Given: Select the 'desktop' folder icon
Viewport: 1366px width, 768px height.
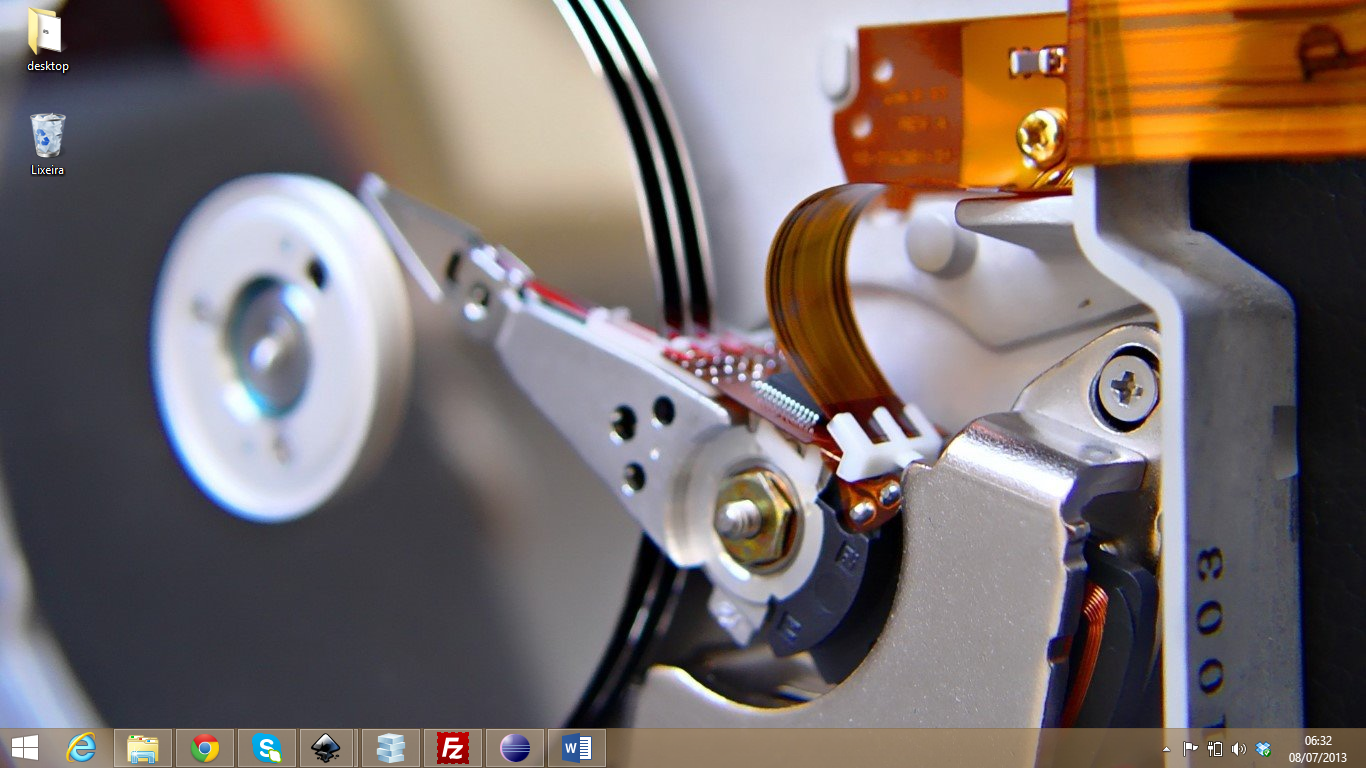Looking at the screenshot, I should coord(47,38).
